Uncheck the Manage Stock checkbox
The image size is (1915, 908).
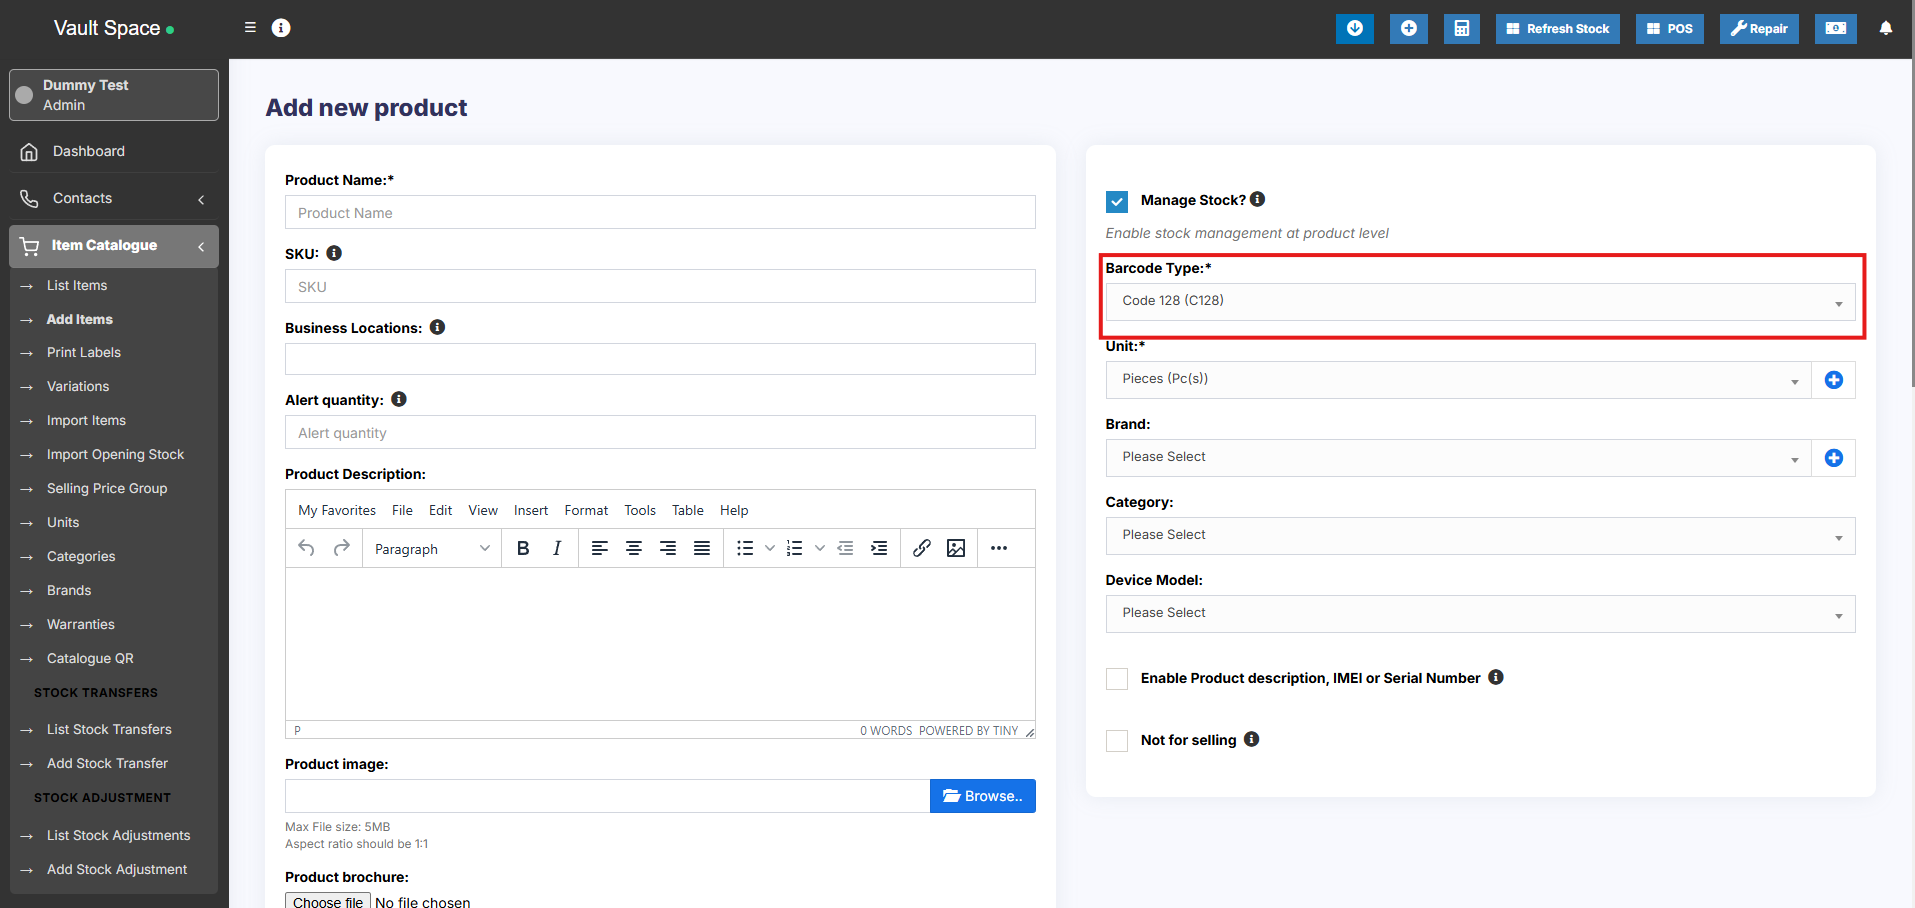(1117, 201)
